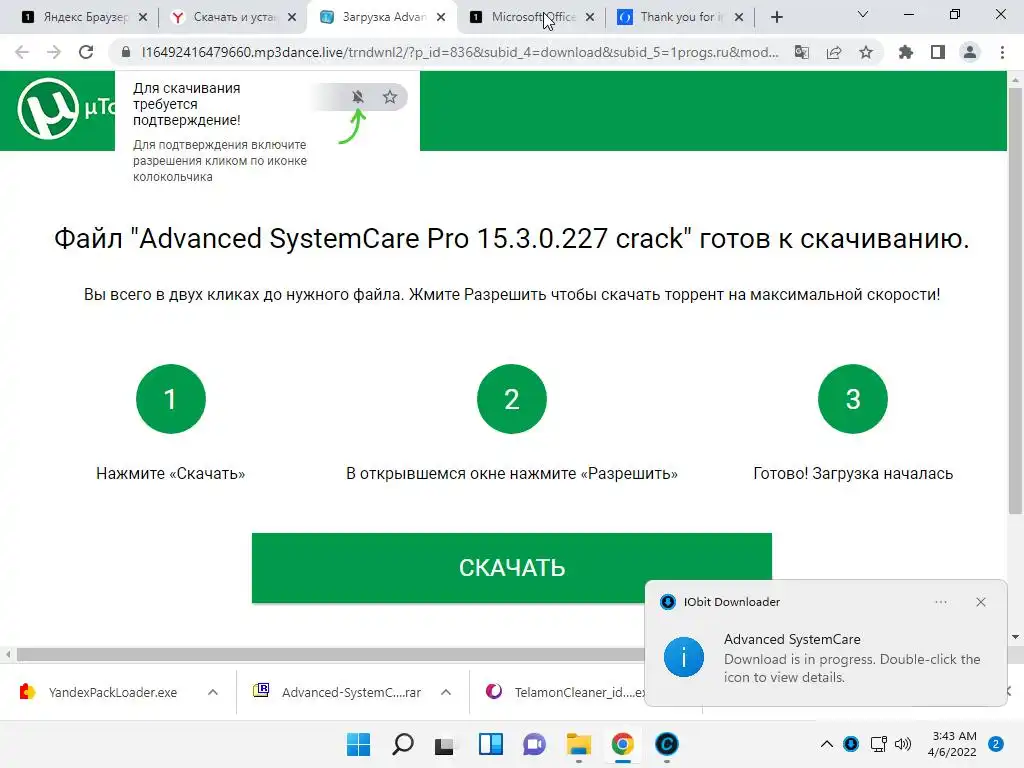Click the muted bell notification icon in popup
Image resolution: width=1024 pixels, height=768 pixels.
tap(357, 97)
